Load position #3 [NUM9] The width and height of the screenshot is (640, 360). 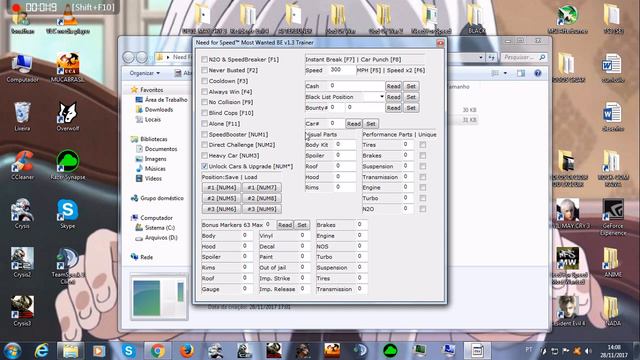(262, 209)
